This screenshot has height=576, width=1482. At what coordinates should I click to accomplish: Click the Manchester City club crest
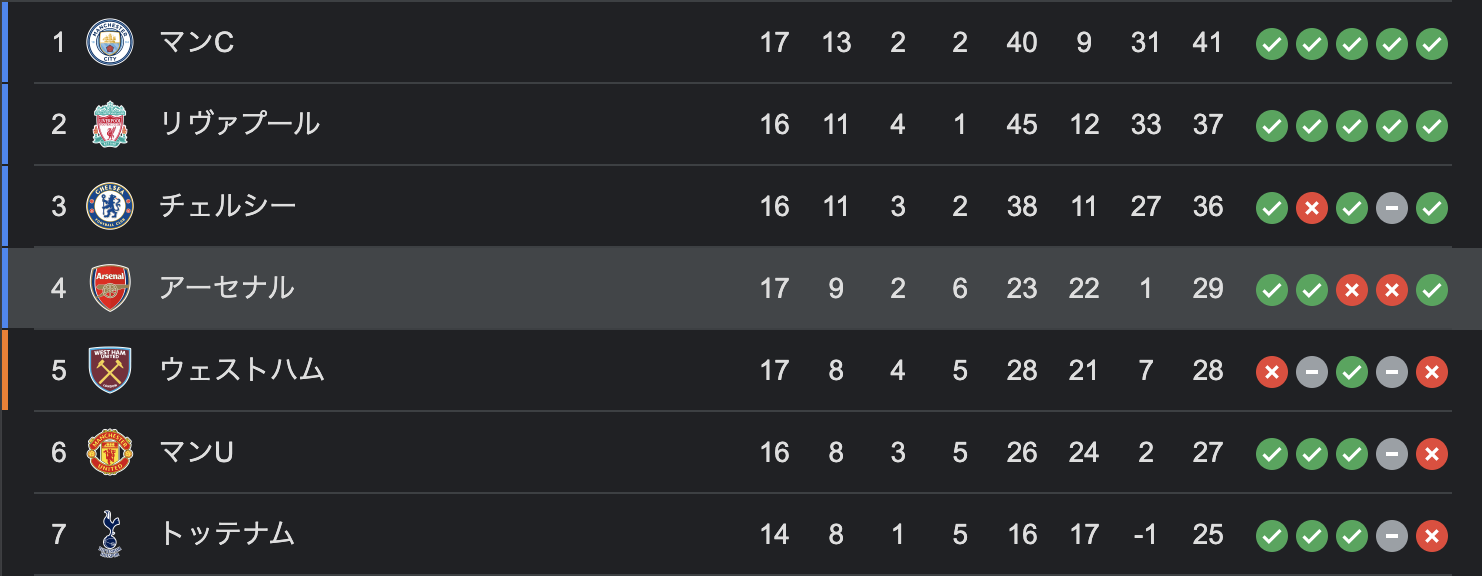tap(110, 42)
